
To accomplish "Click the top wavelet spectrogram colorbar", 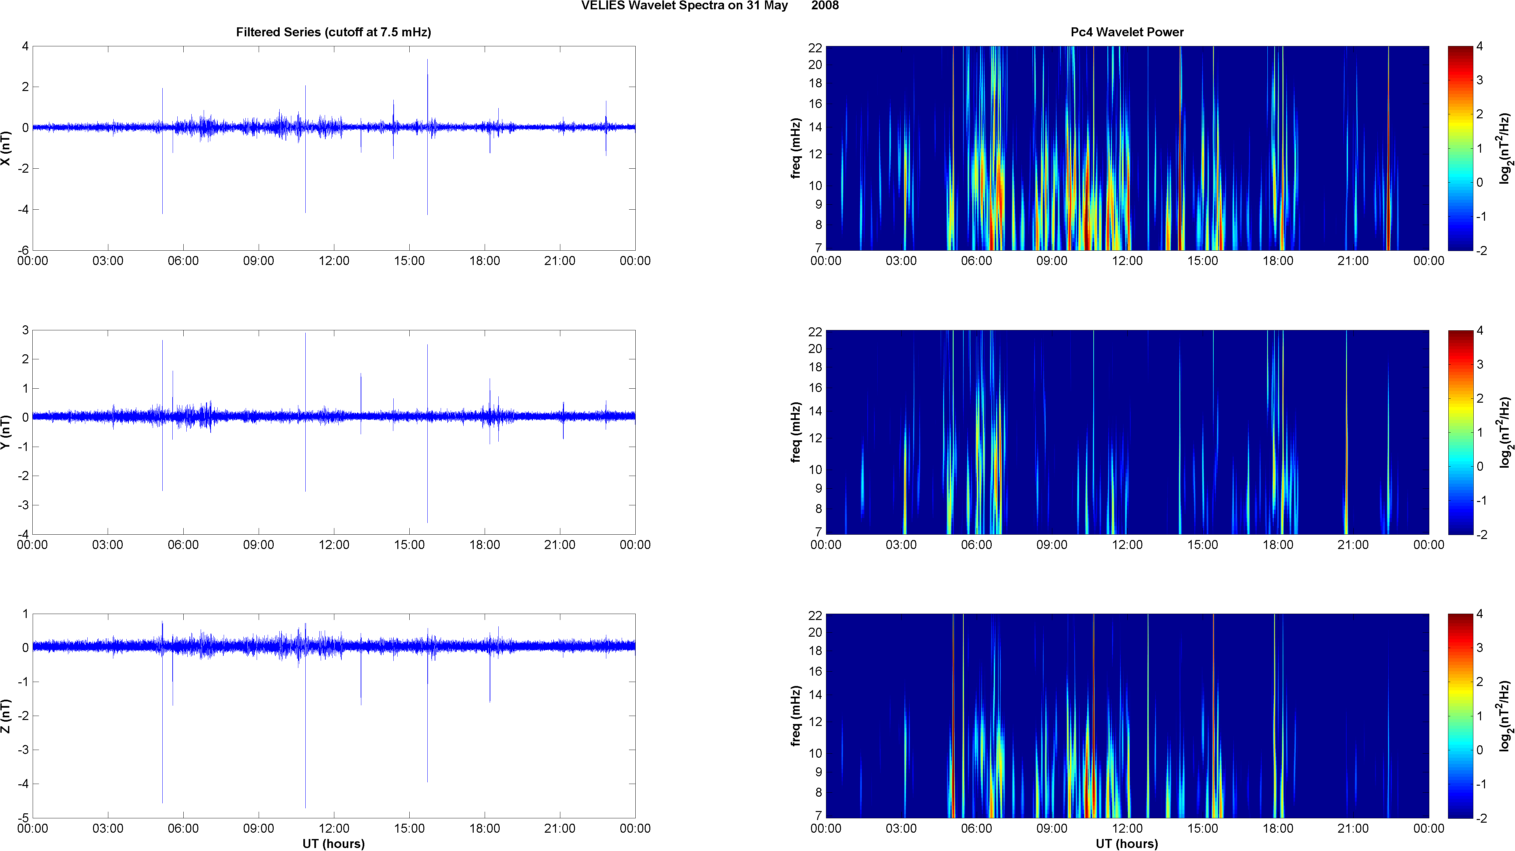I will coord(1460,148).
